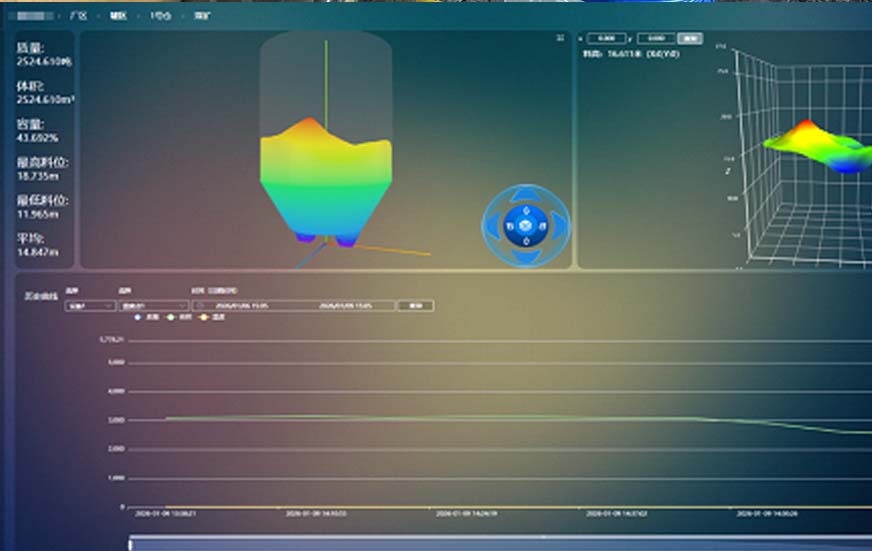Viewport: 872px width, 551px height.
Task: Click the query button beside date range
Action: 415,306
